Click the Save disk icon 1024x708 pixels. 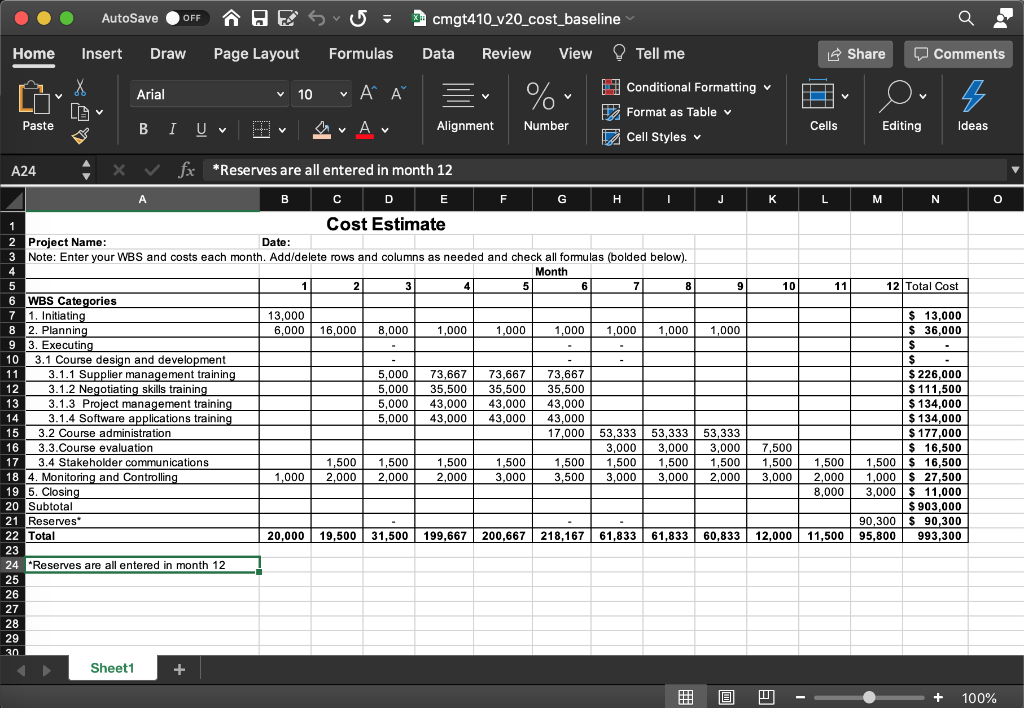(259, 18)
